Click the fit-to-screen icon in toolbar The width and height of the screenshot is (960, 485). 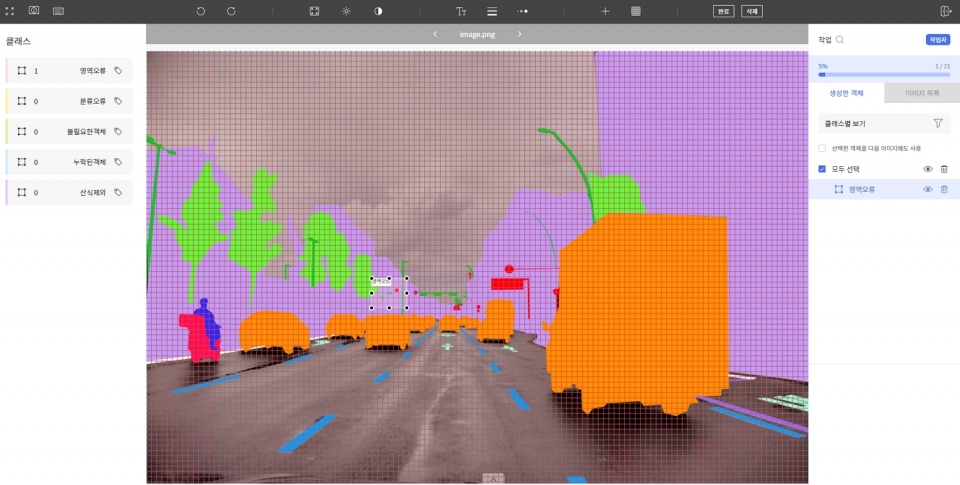(x=314, y=11)
